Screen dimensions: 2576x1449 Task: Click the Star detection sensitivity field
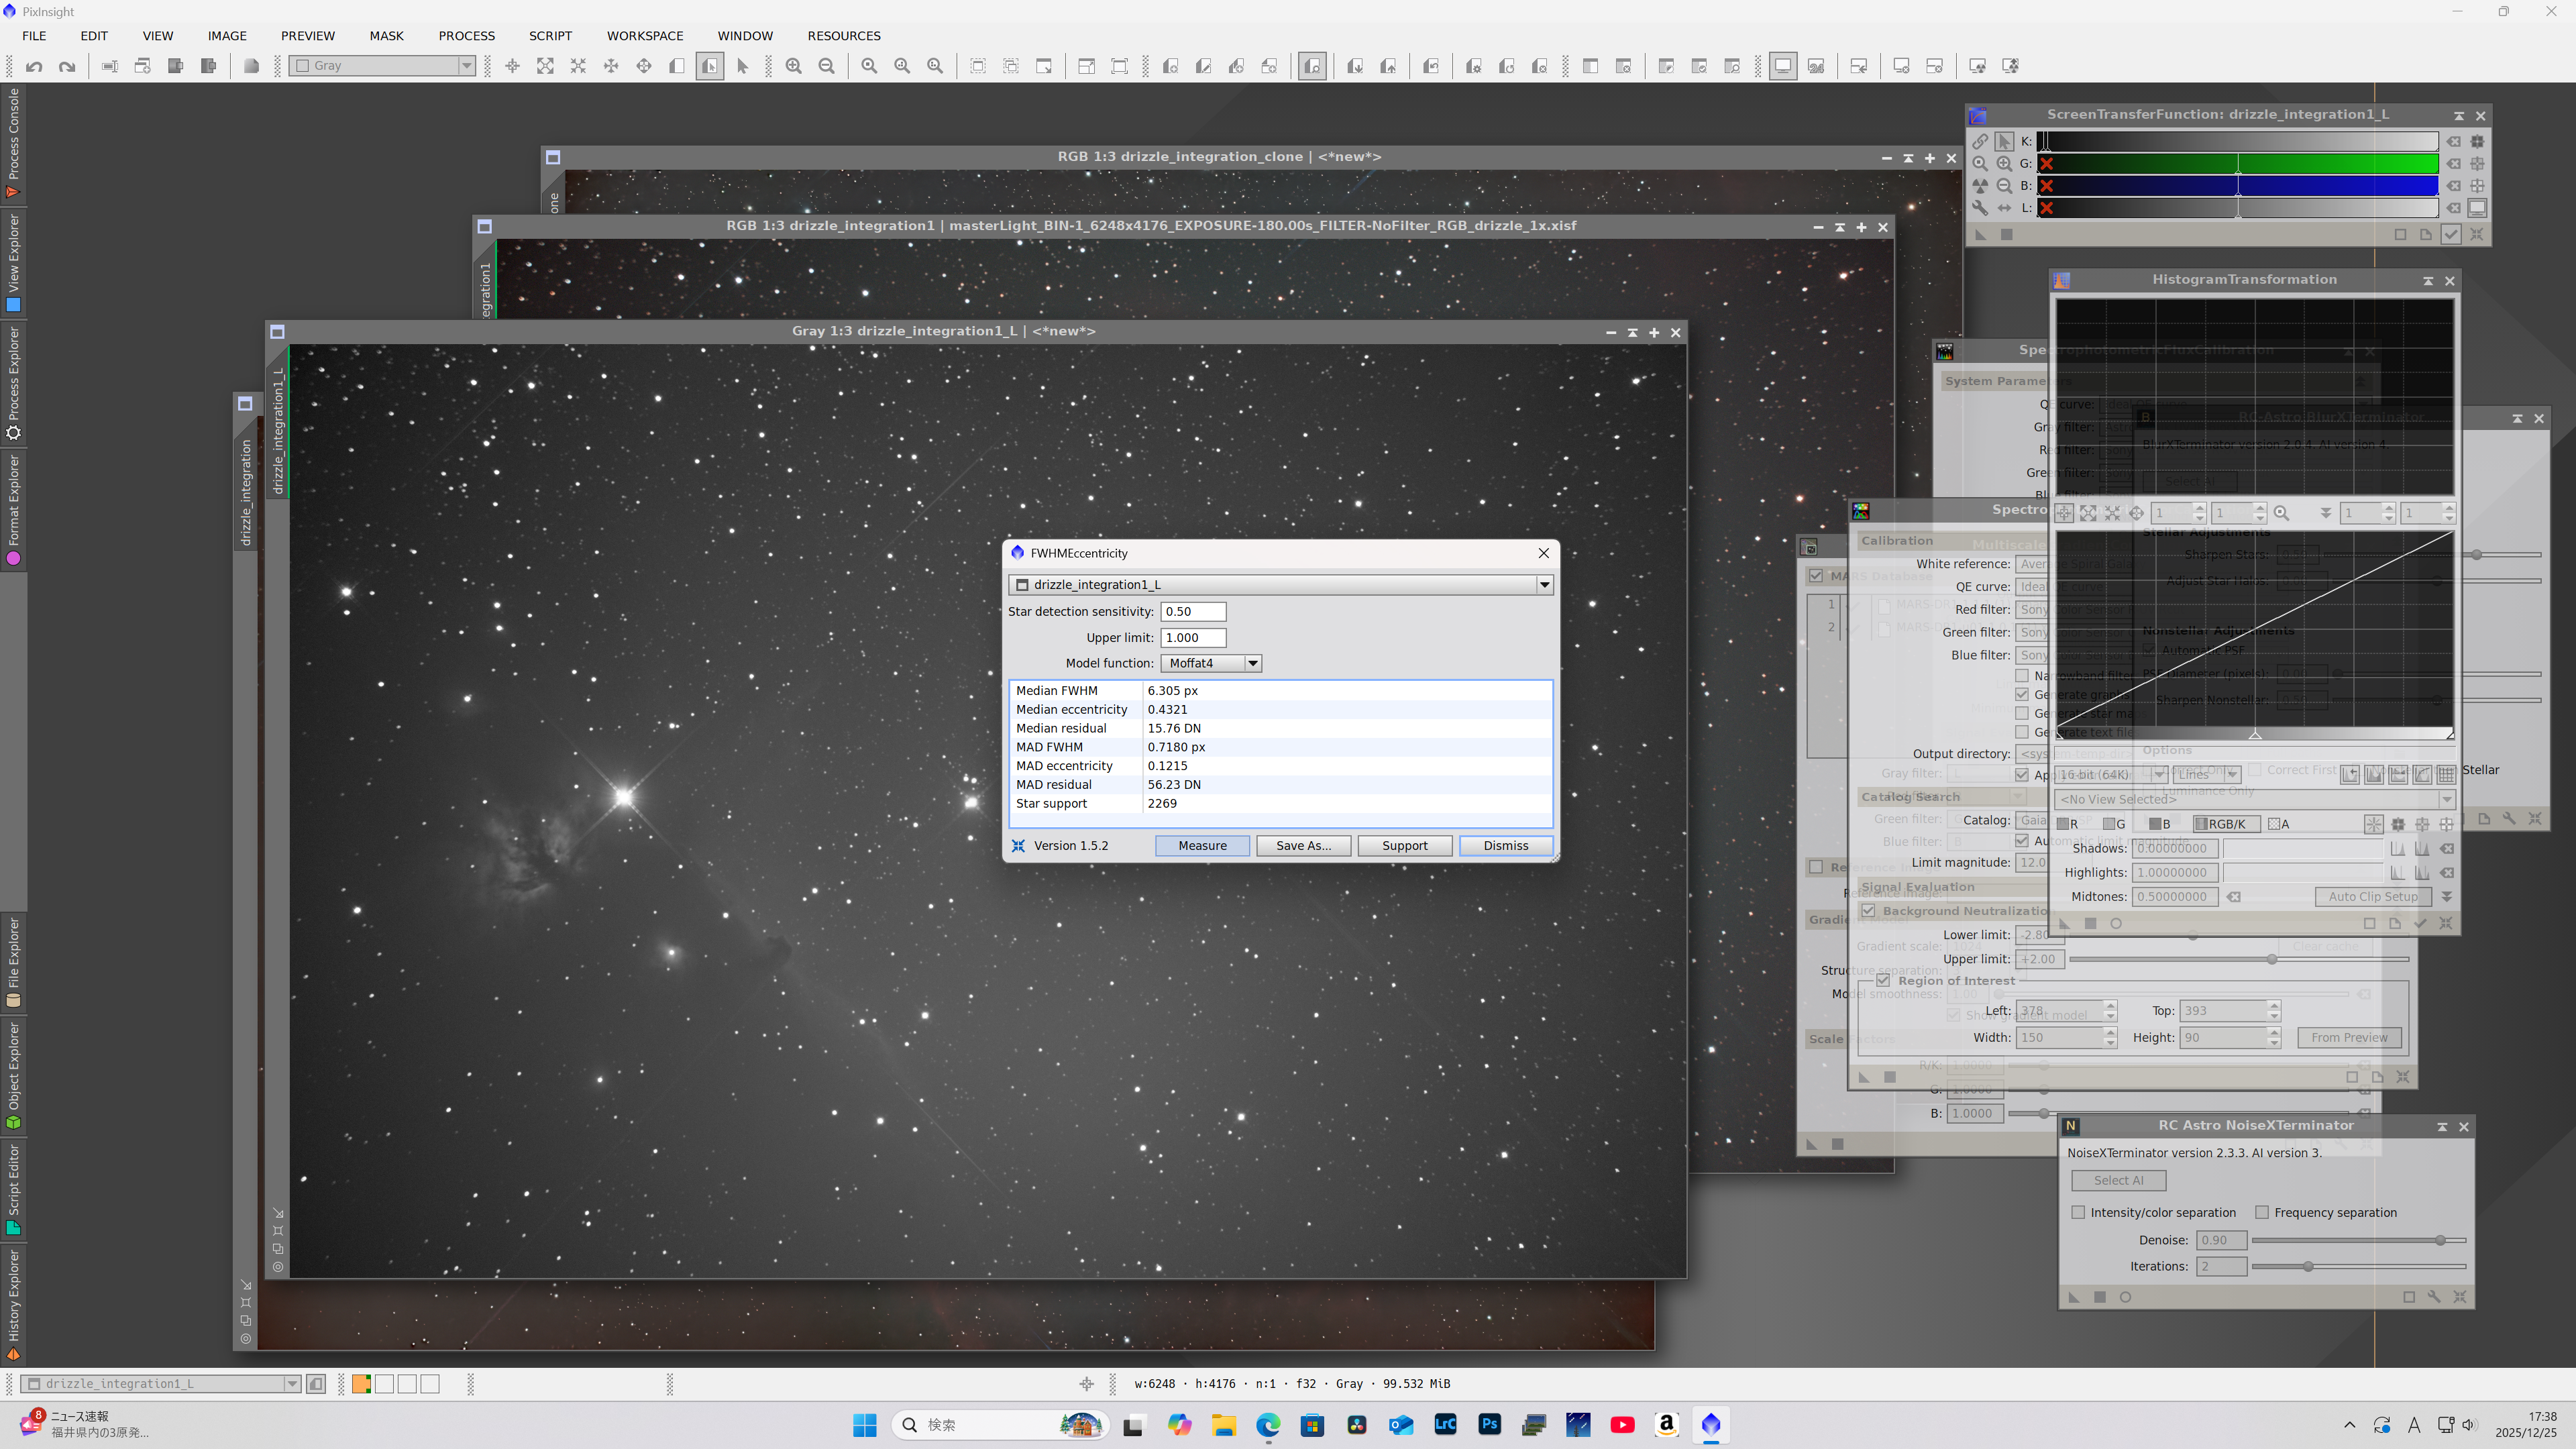pos(1192,611)
